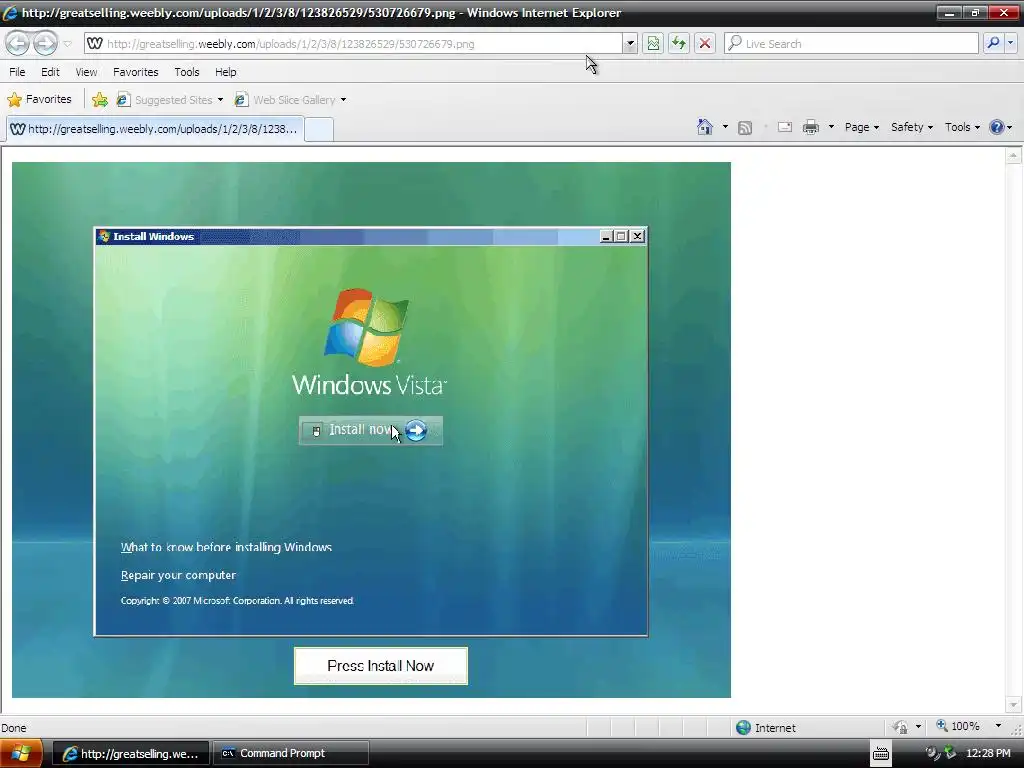Click the browser Back arrow button
The width and height of the screenshot is (1024, 768).
[18, 44]
